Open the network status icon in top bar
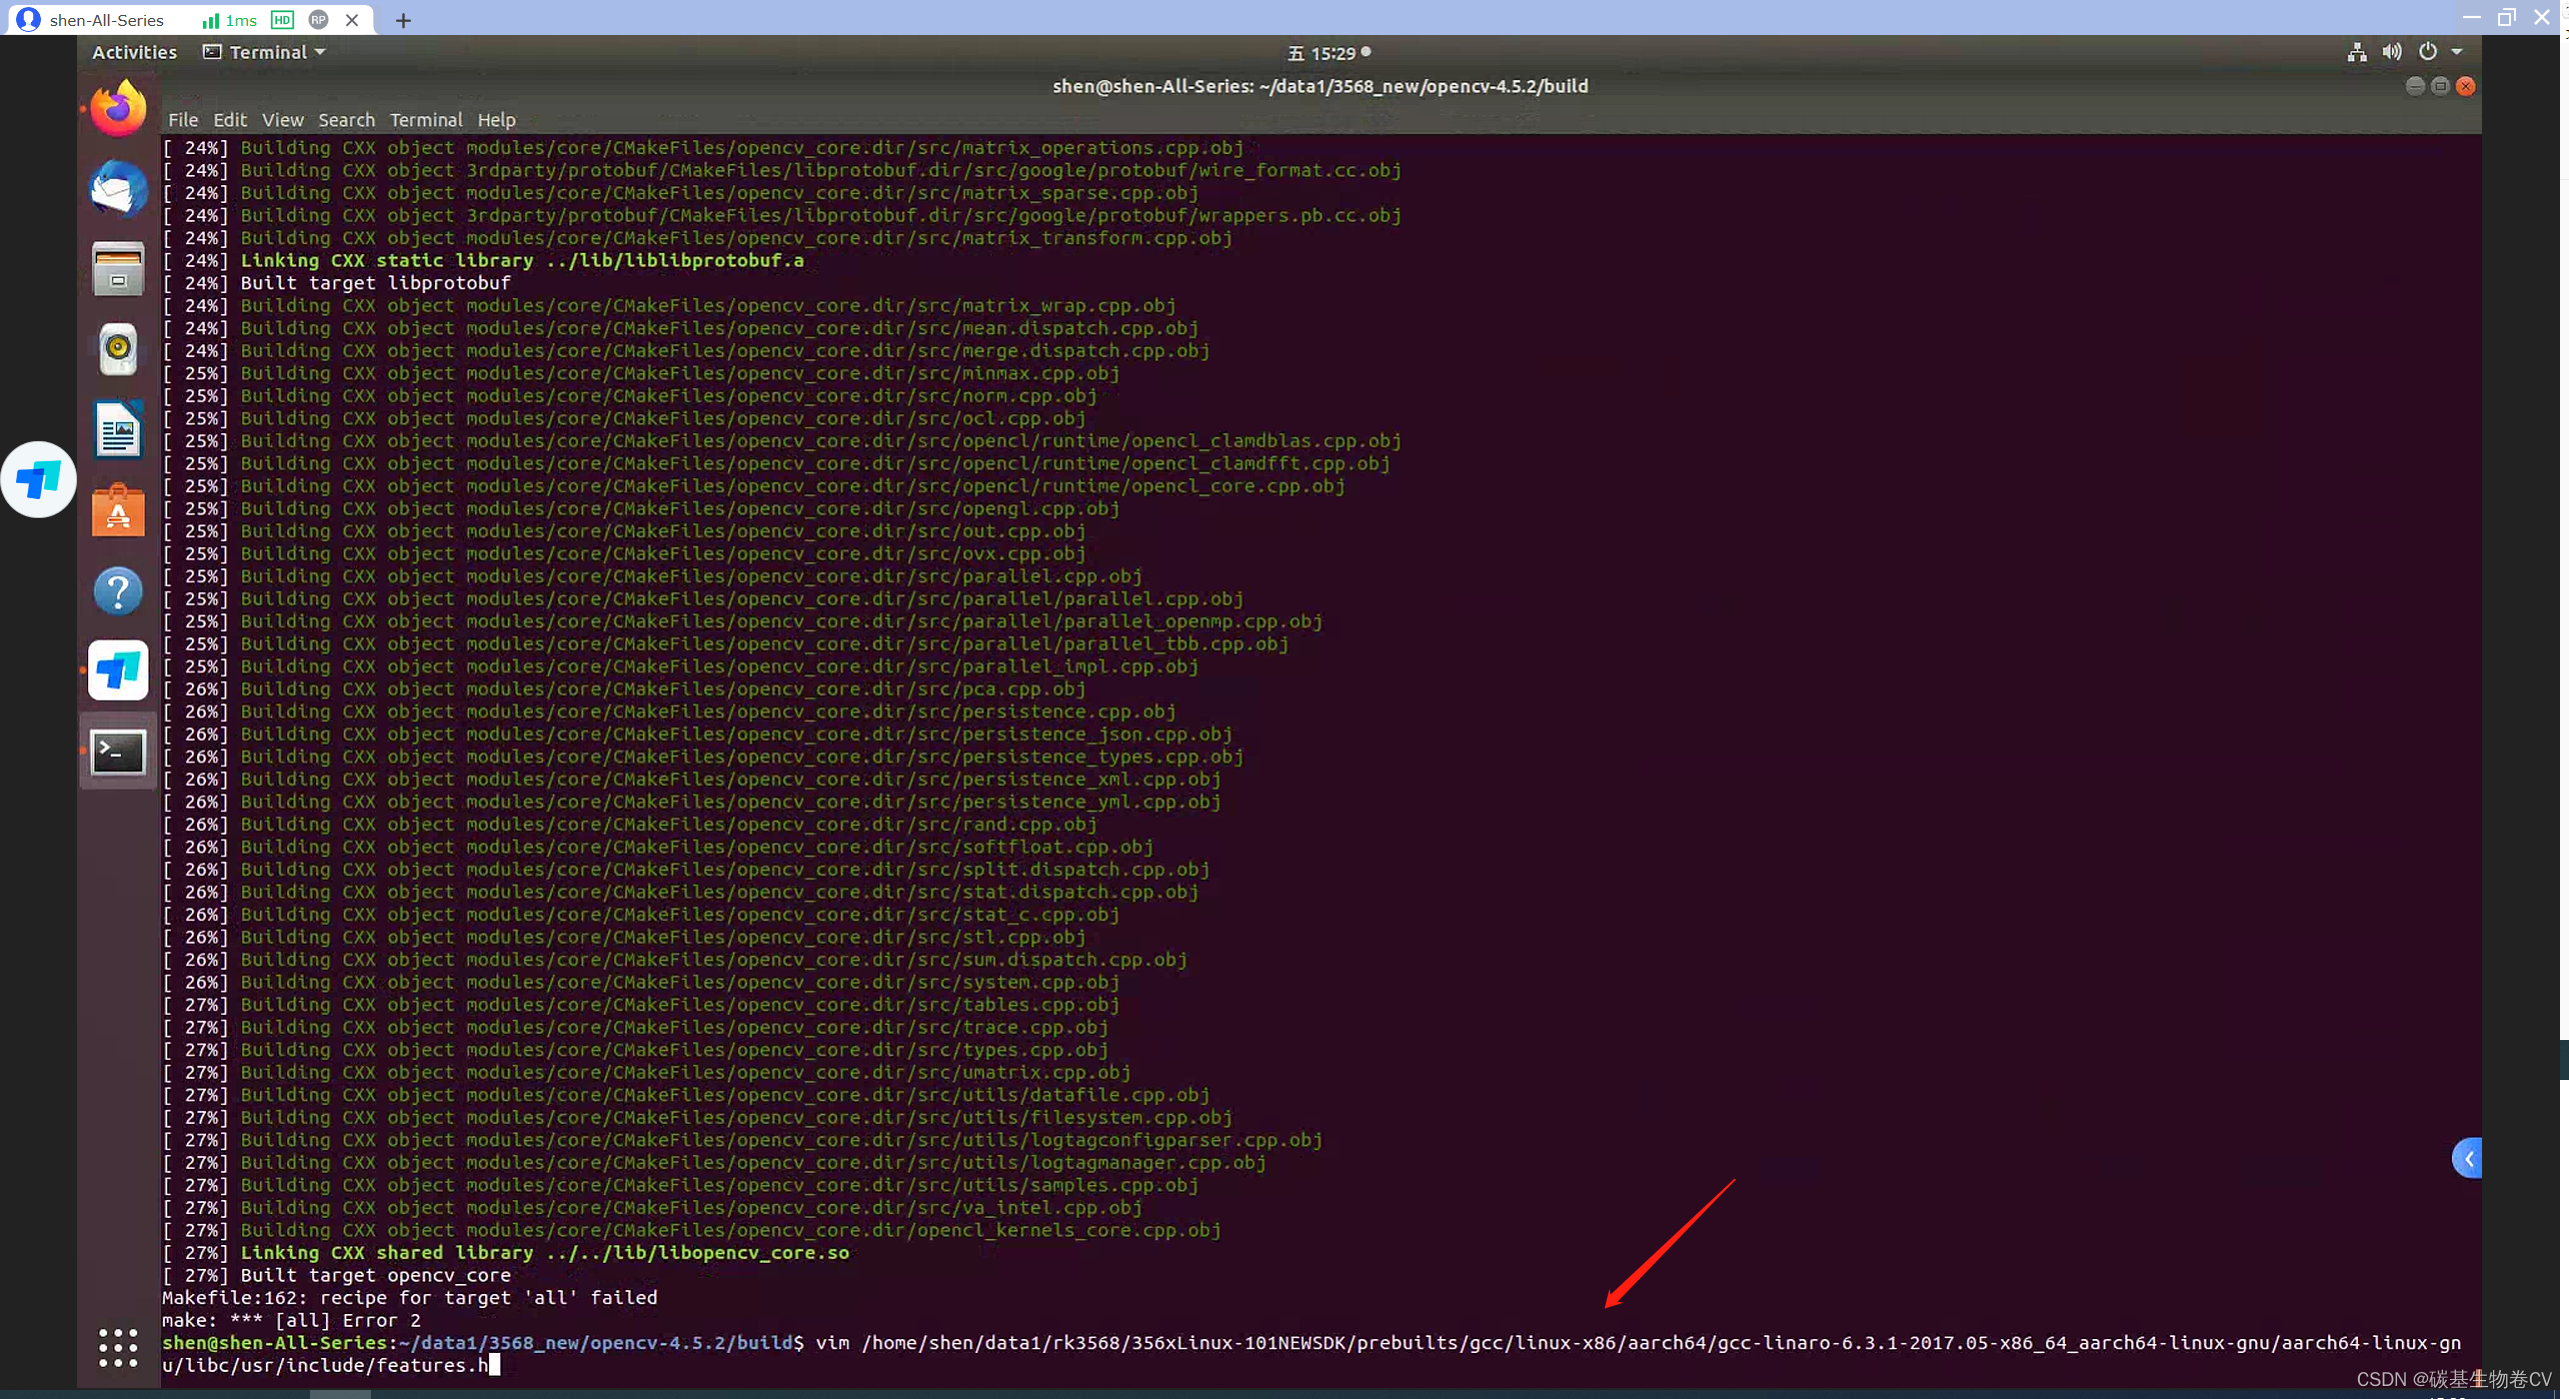The height and width of the screenshot is (1399, 2569). point(2356,52)
